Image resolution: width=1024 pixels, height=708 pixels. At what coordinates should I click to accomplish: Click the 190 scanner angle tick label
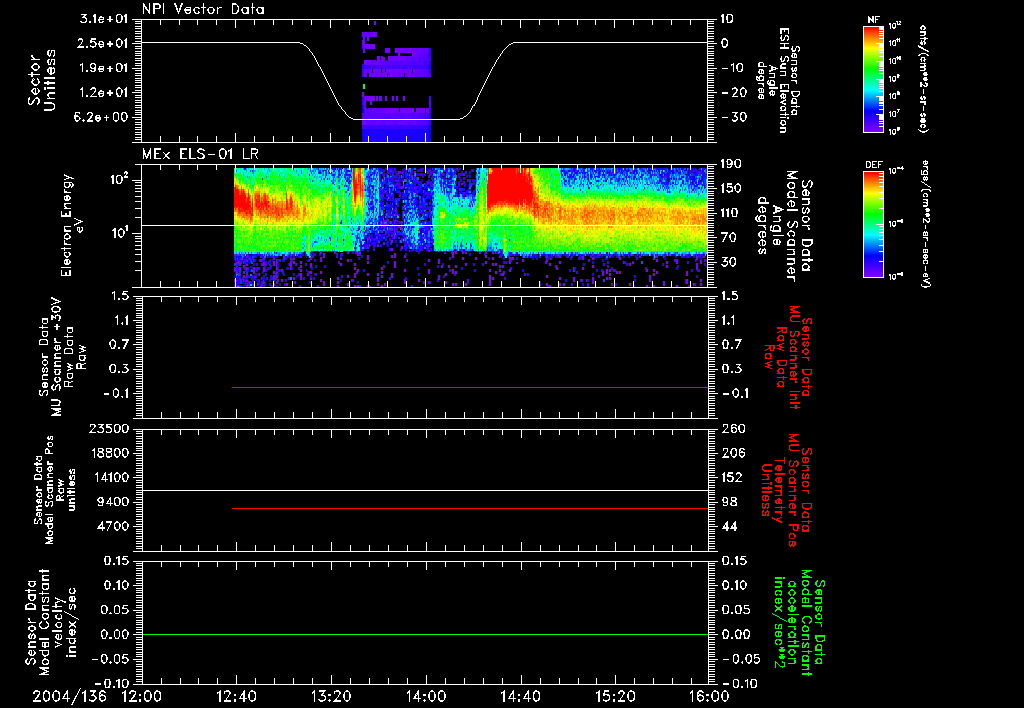click(731, 164)
